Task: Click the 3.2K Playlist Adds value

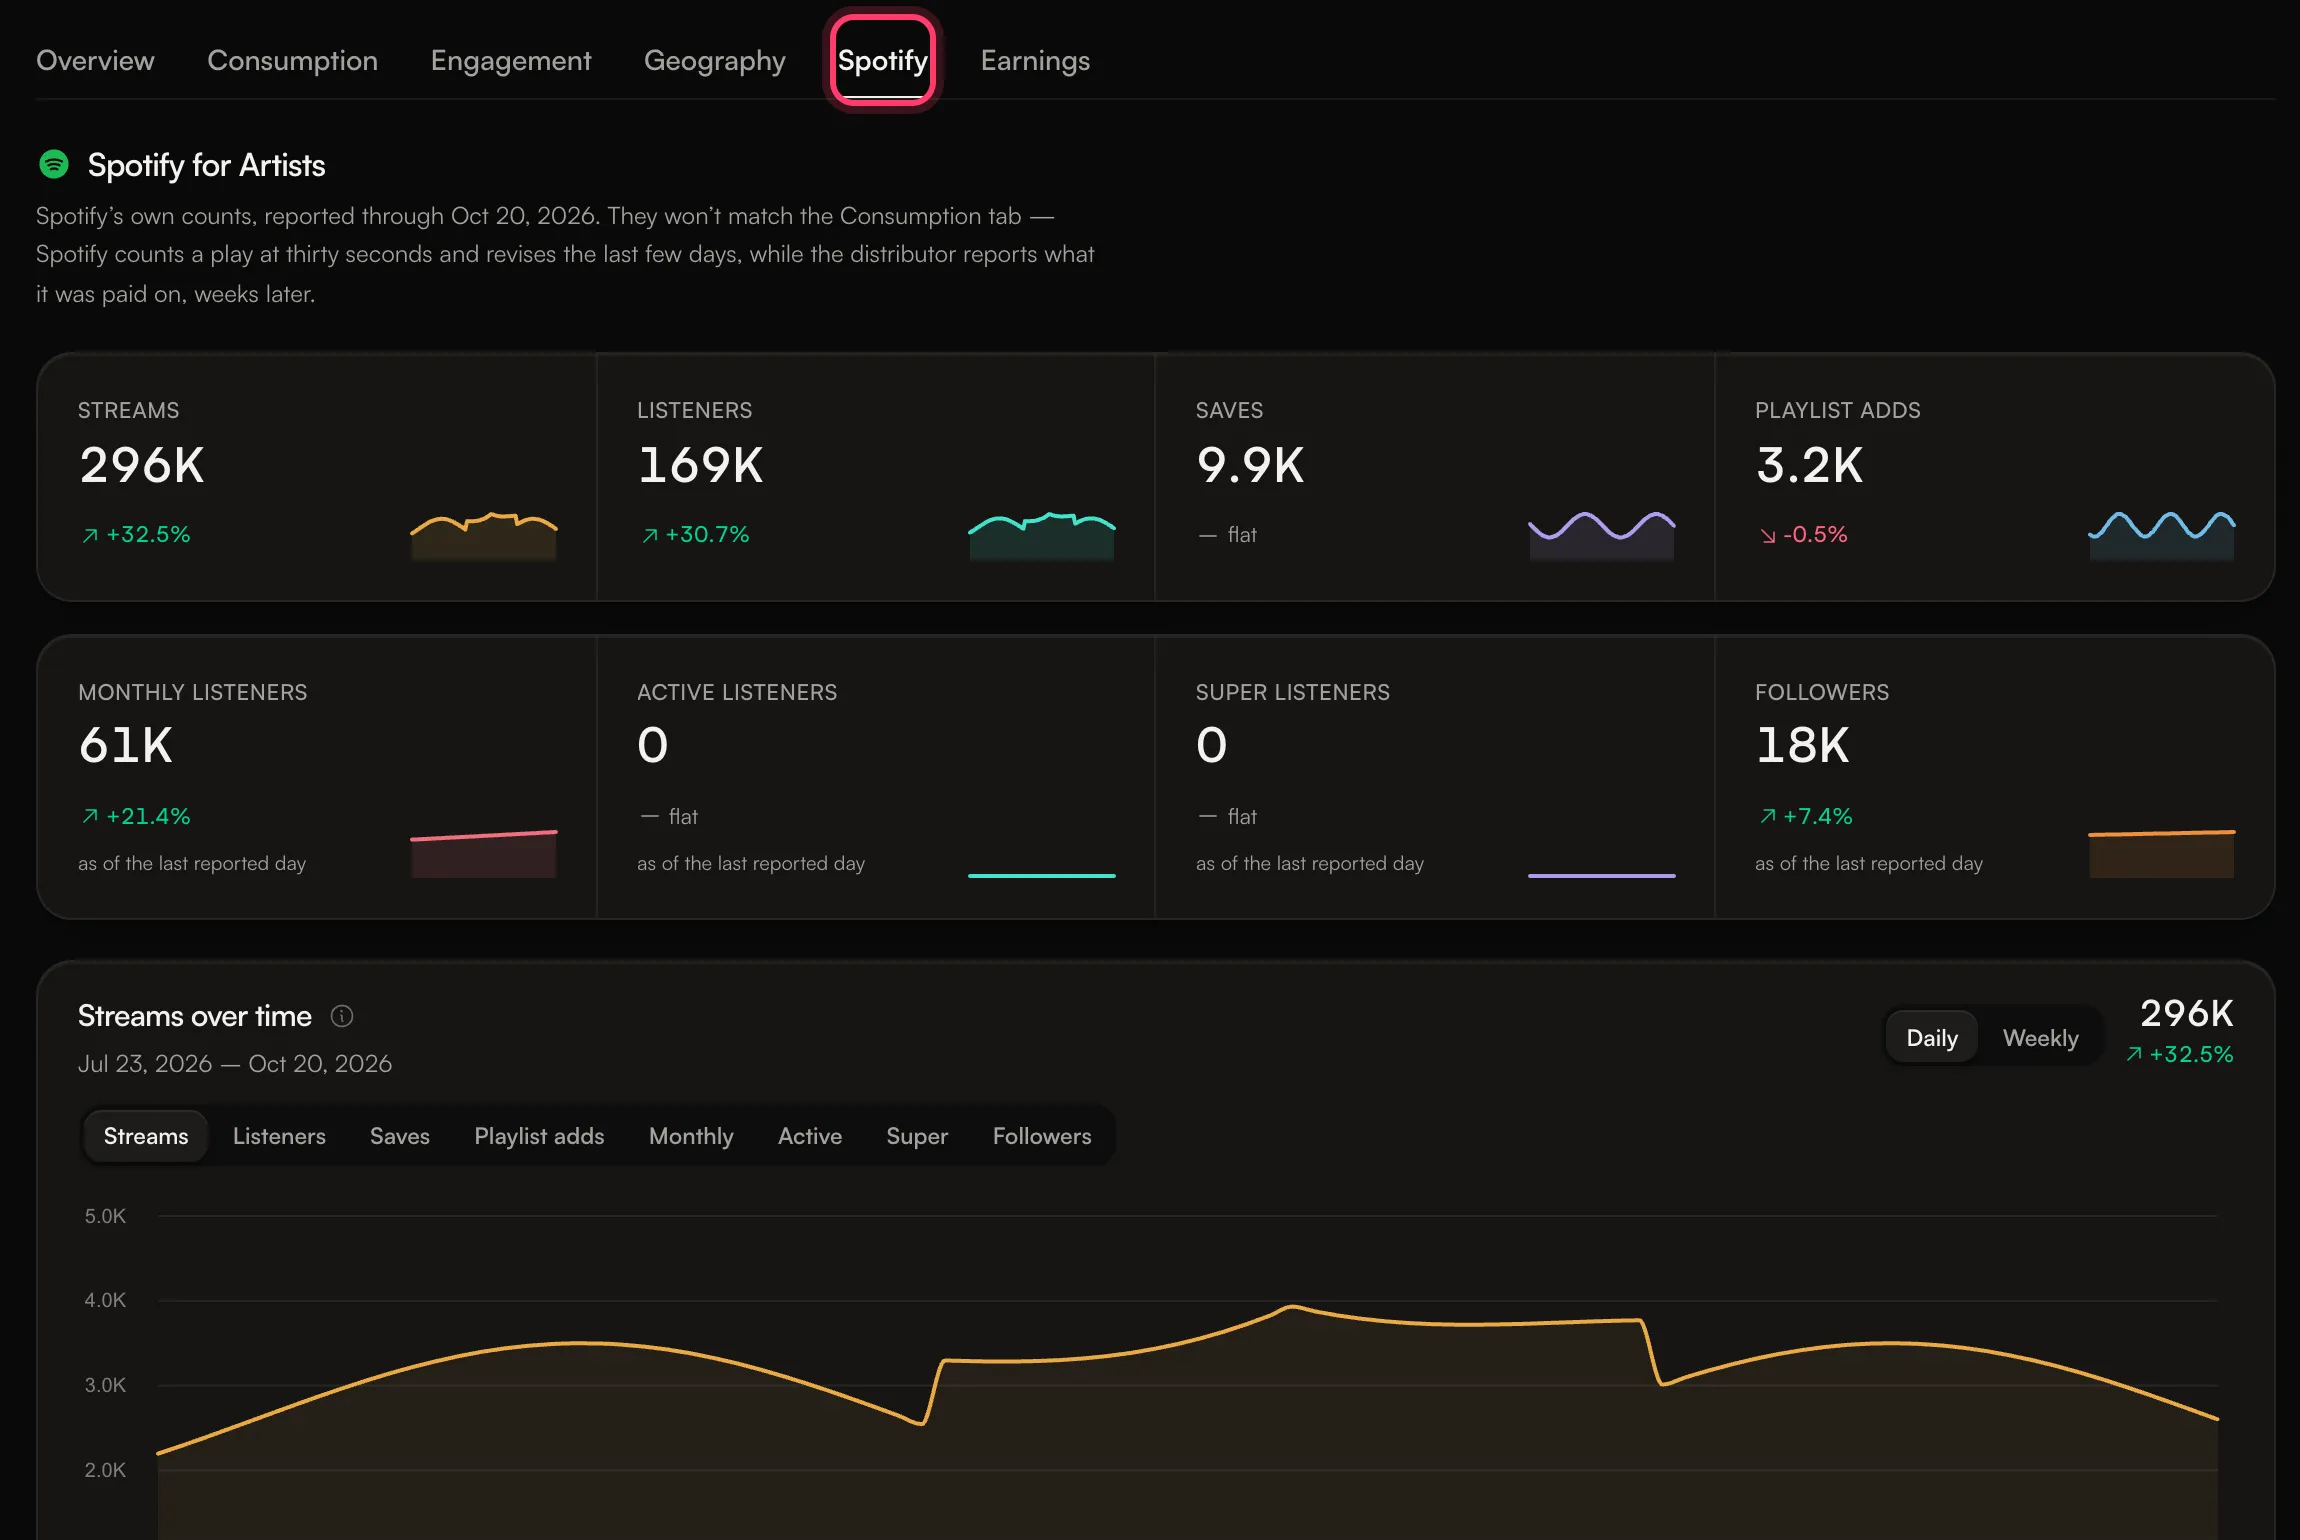Action: pos(1809,465)
